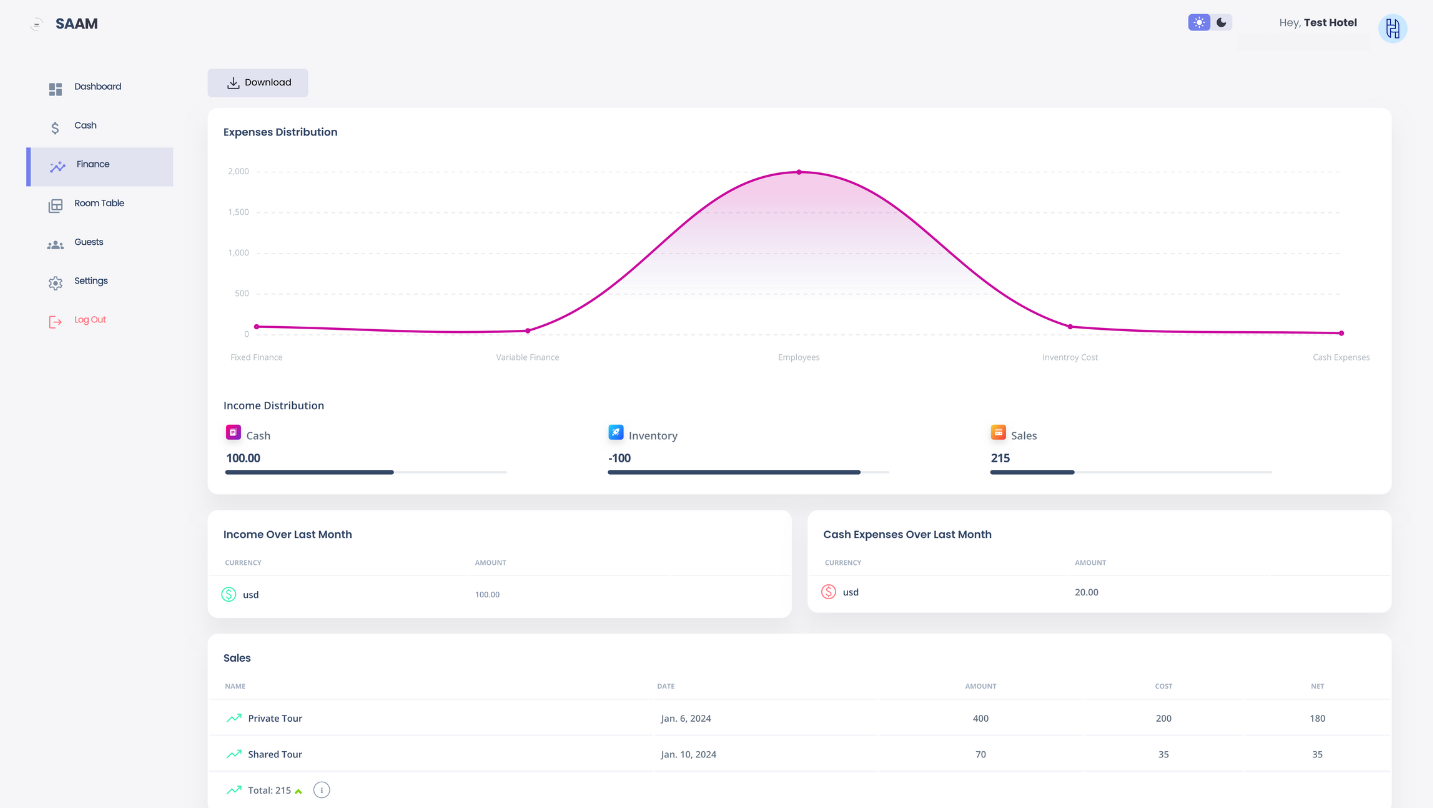Open the Dashboard page in sidebar
Viewport: 1433px width, 808px height.
point(97,87)
